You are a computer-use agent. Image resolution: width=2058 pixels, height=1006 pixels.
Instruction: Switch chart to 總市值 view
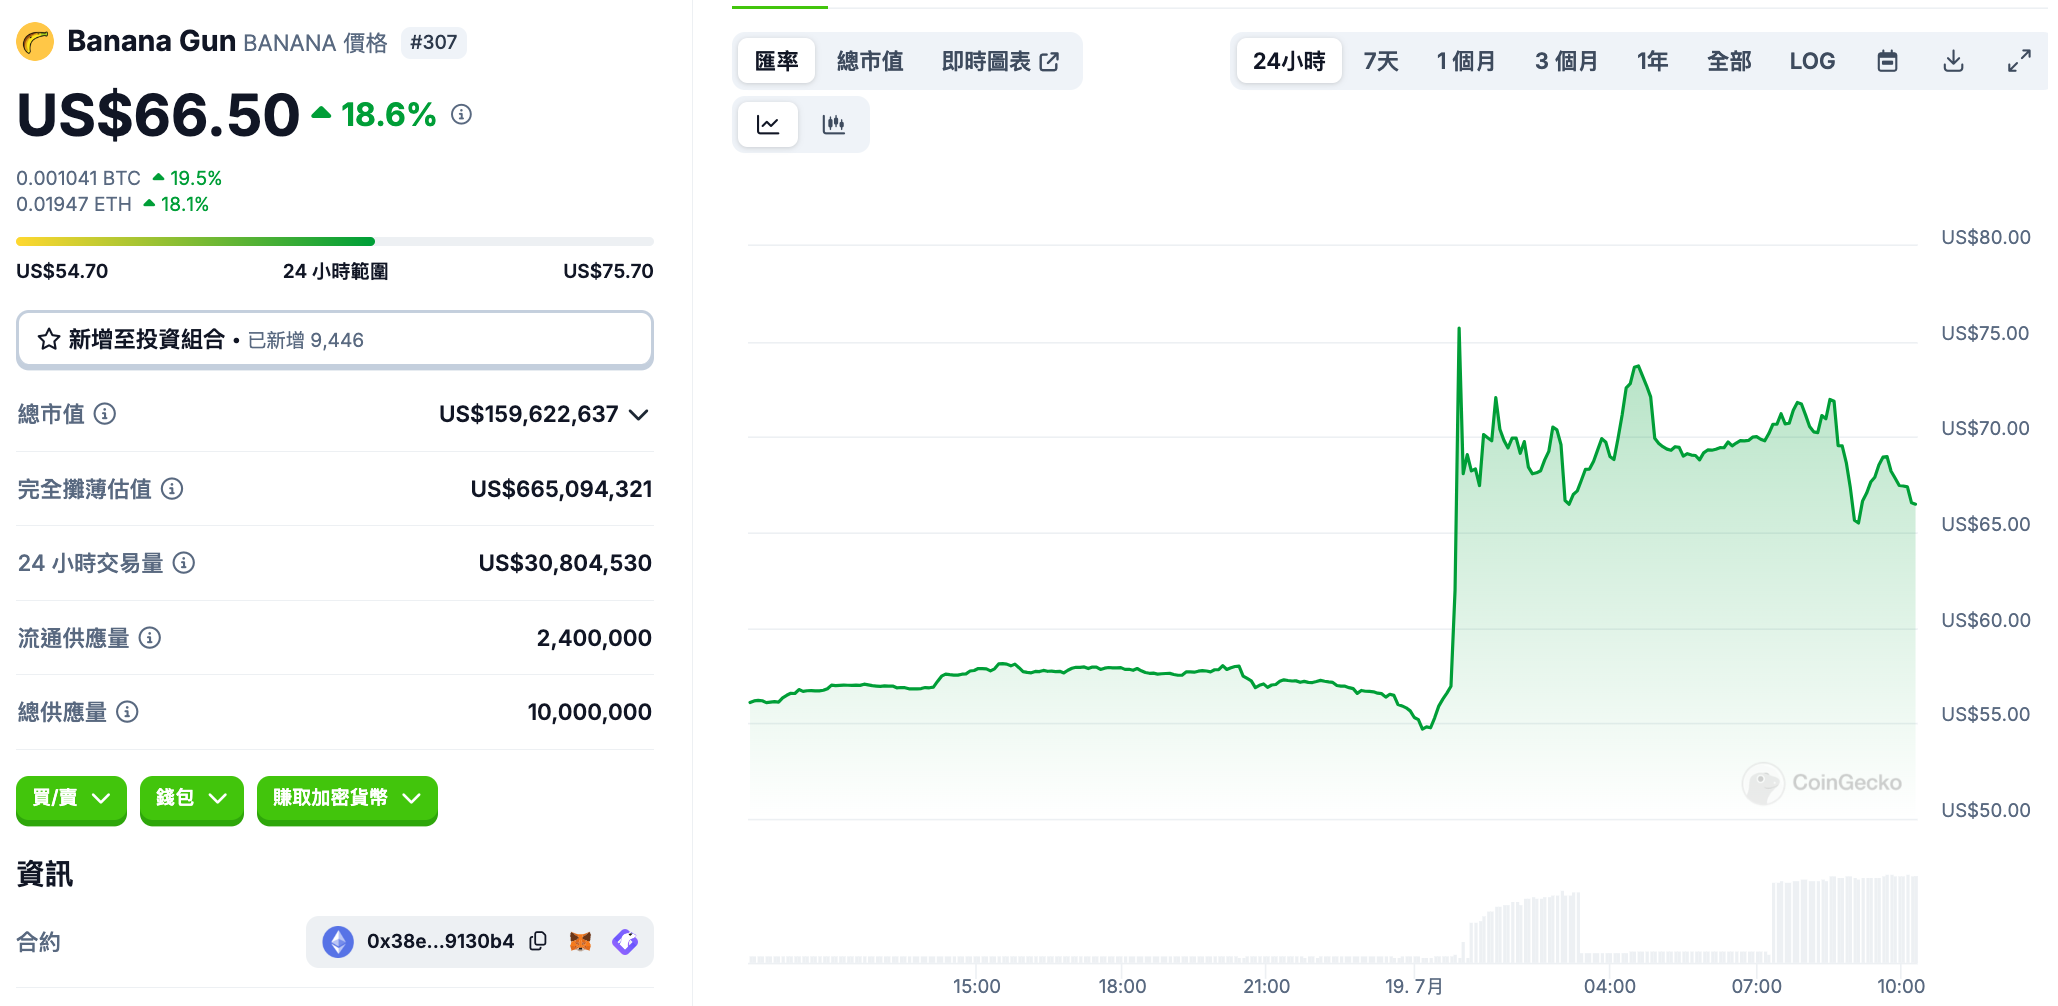coord(869,60)
